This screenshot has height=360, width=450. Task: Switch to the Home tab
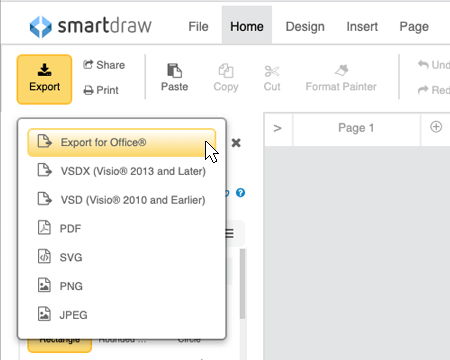click(x=247, y=25)
